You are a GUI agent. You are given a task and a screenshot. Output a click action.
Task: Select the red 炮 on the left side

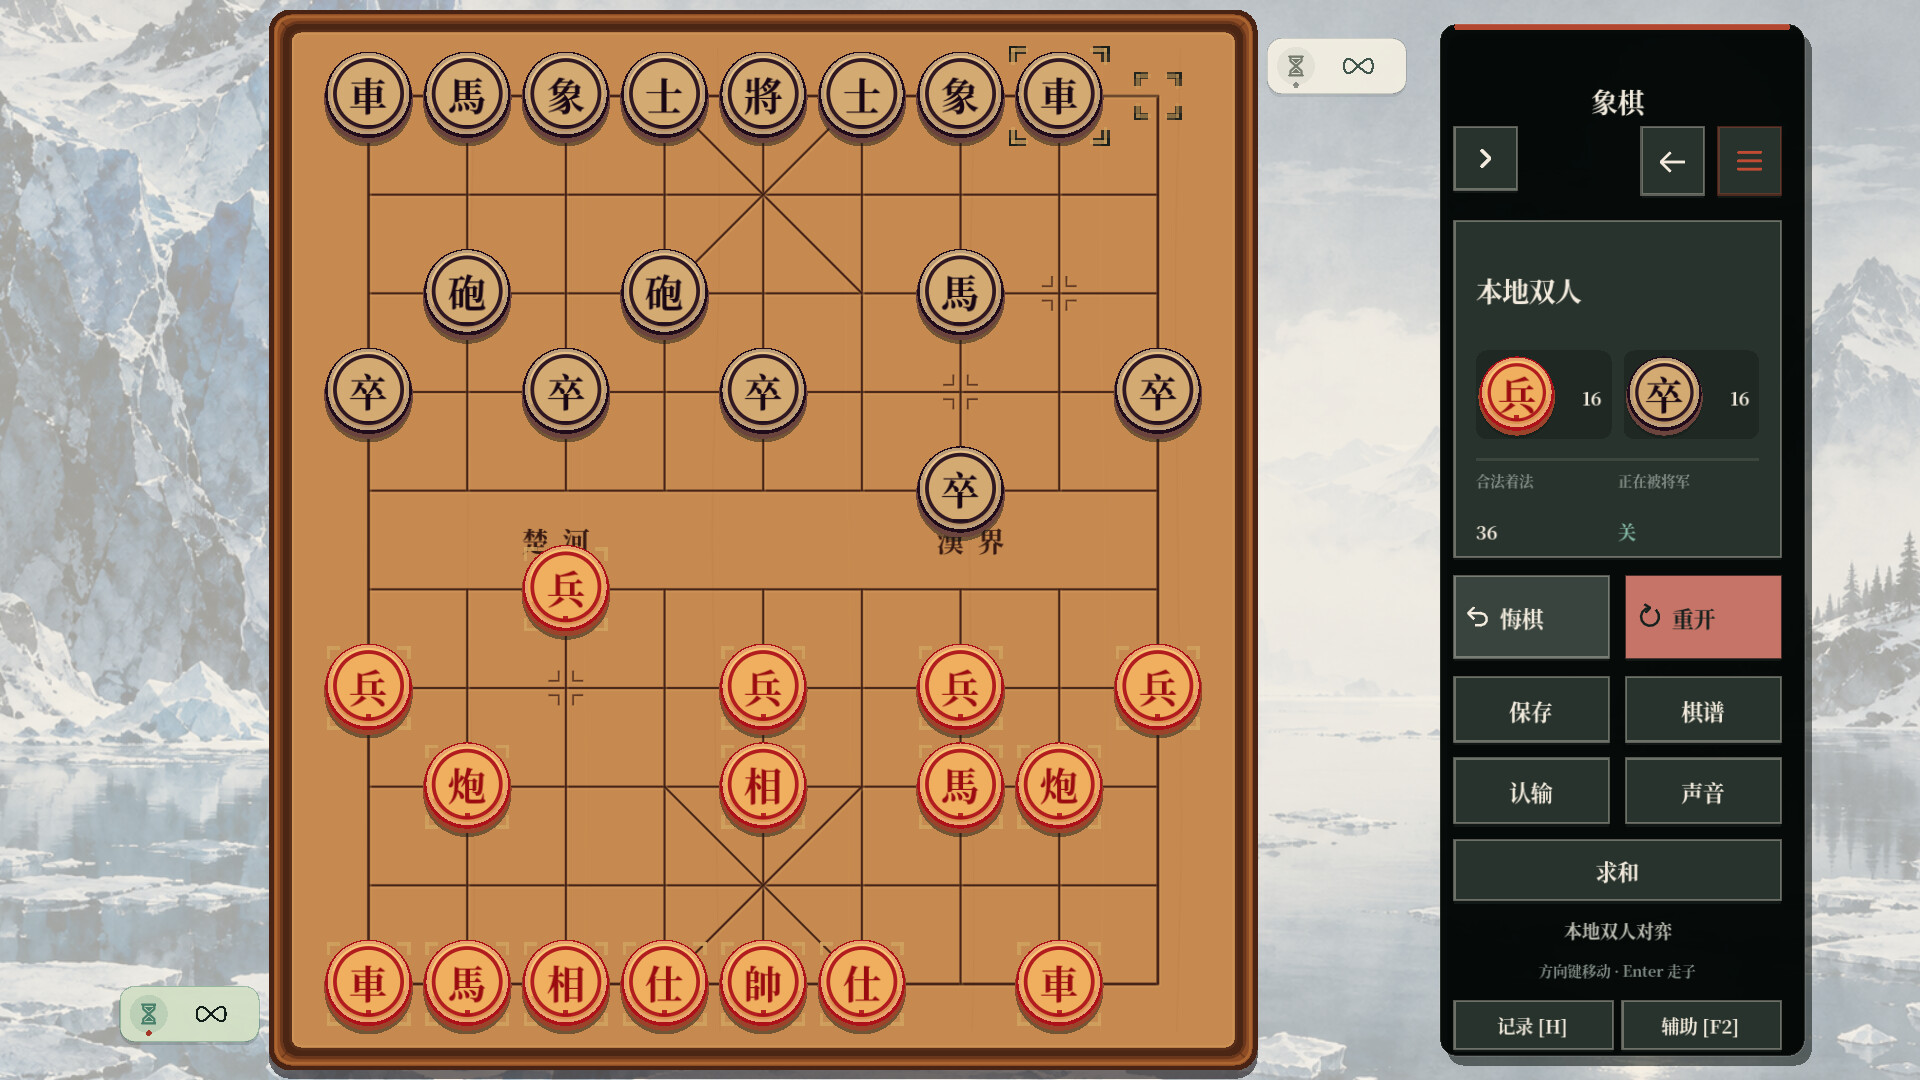tap(467, 786)
